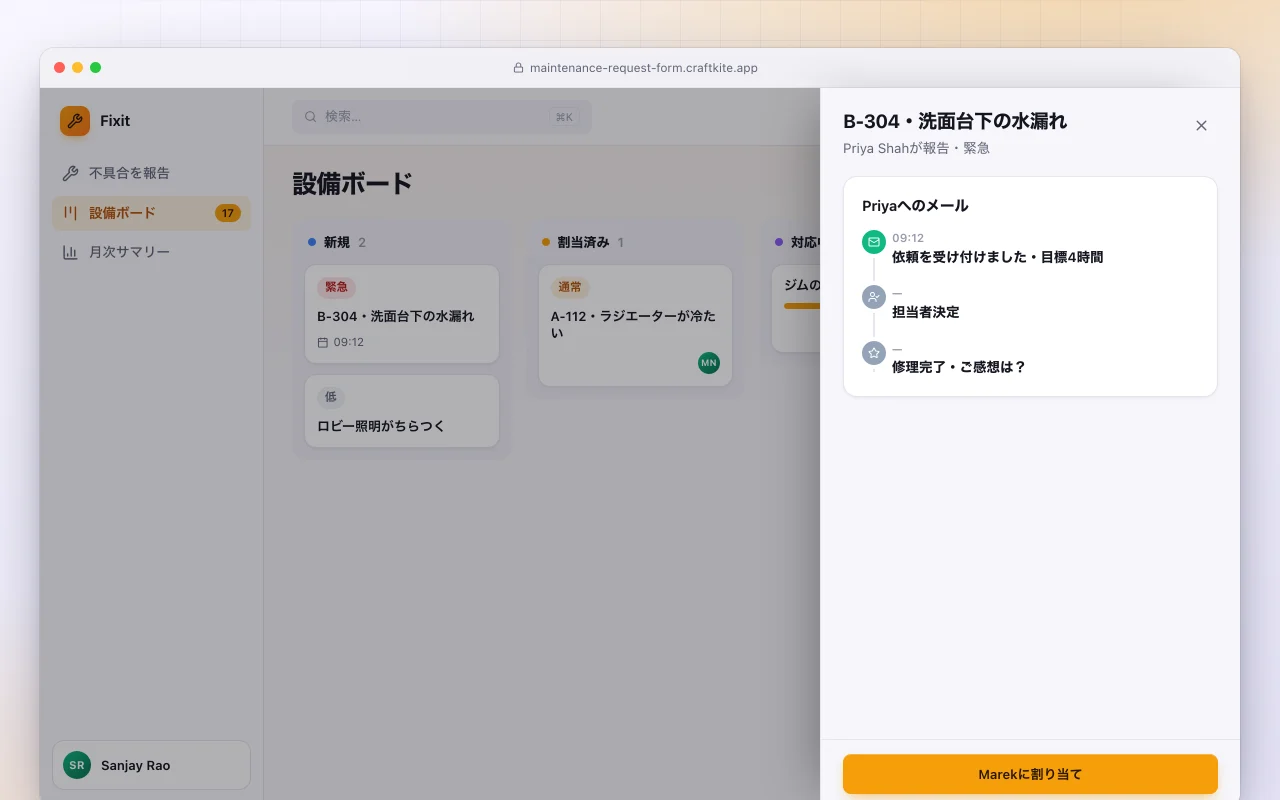Click the calendar icon next to 09:12
Image resolution: width=1280 pixels, height=800 pixels.
(323, 342)
